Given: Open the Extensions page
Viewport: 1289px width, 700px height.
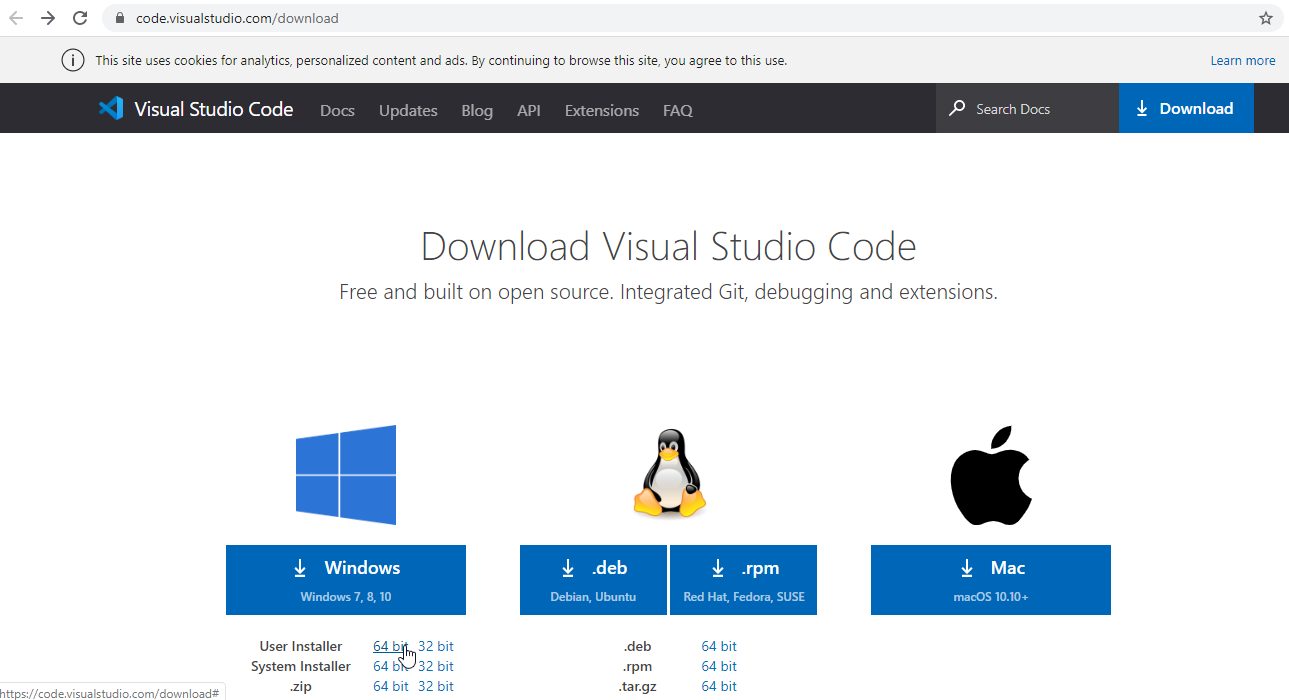Looking at the screenshot, I should pos(602,110).
